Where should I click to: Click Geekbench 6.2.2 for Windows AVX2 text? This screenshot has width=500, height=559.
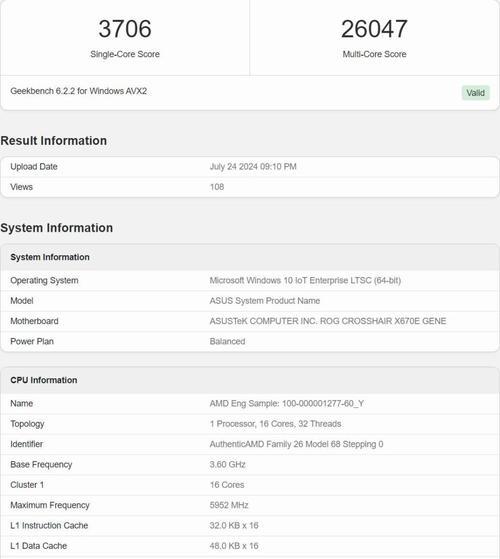coord(78,91)
